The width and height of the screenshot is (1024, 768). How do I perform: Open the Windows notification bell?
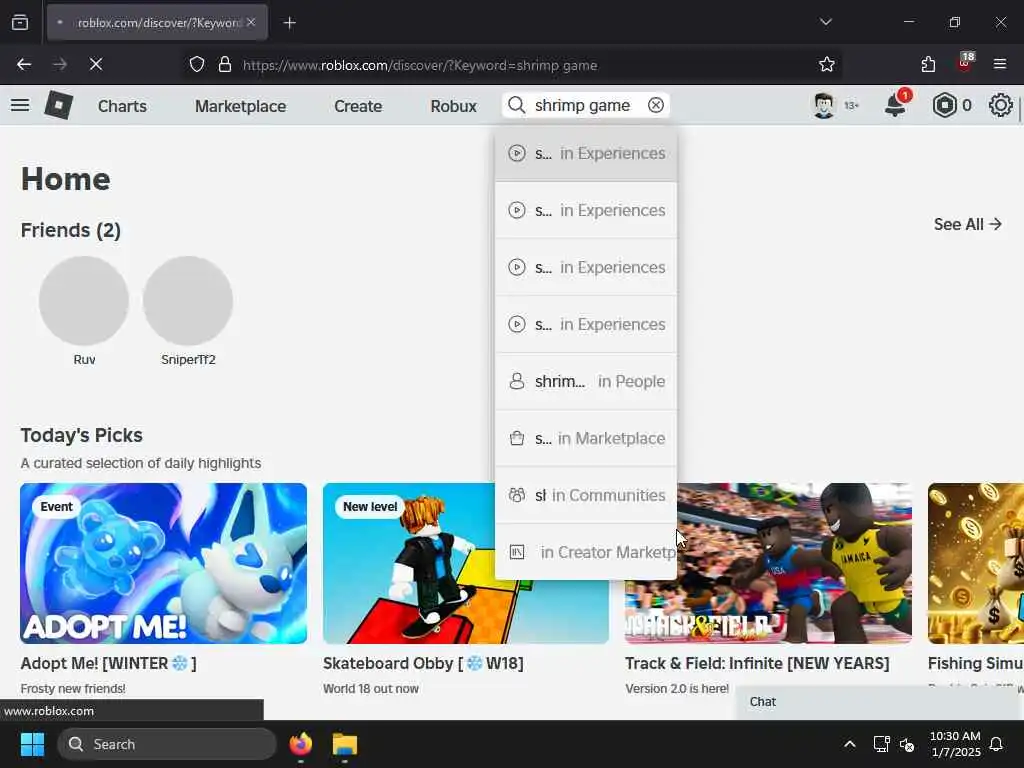(996, 744)
